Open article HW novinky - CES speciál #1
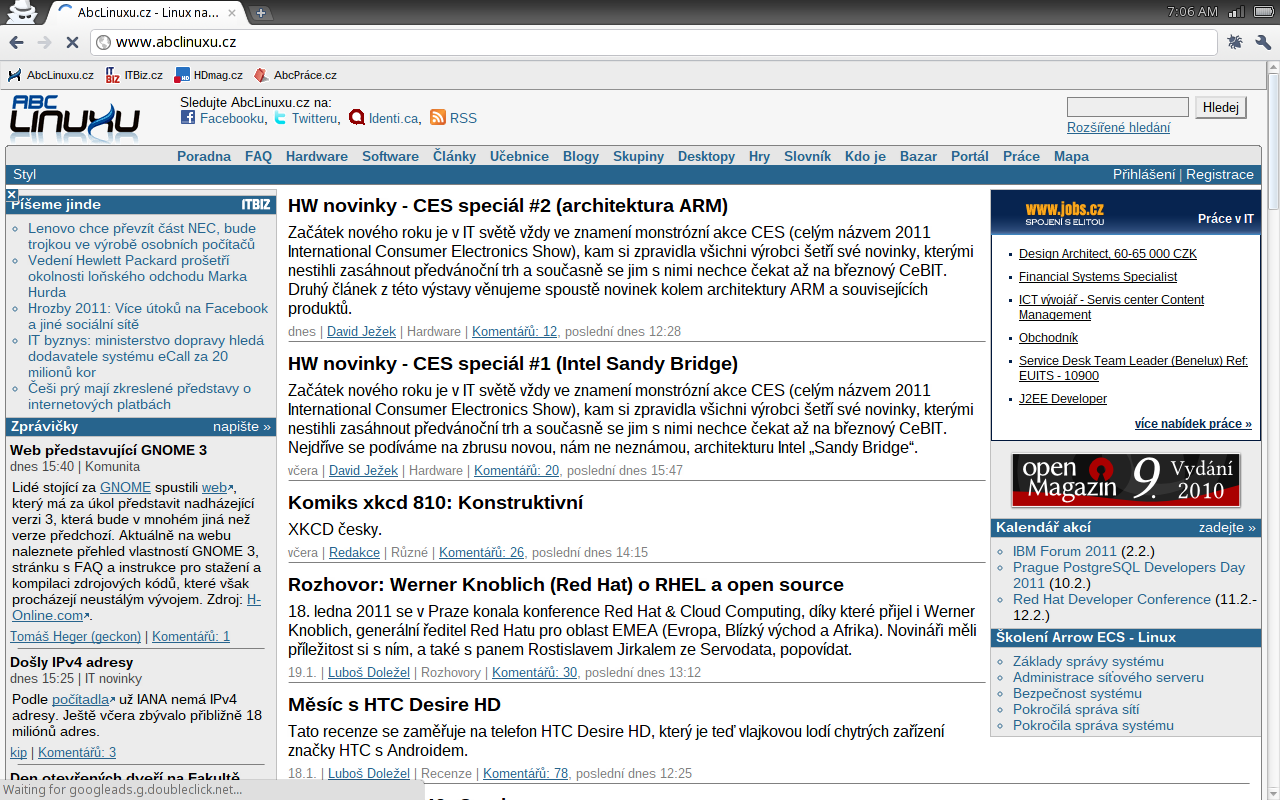Screen dimensions: 1280x800 click(x=513, y=364)
